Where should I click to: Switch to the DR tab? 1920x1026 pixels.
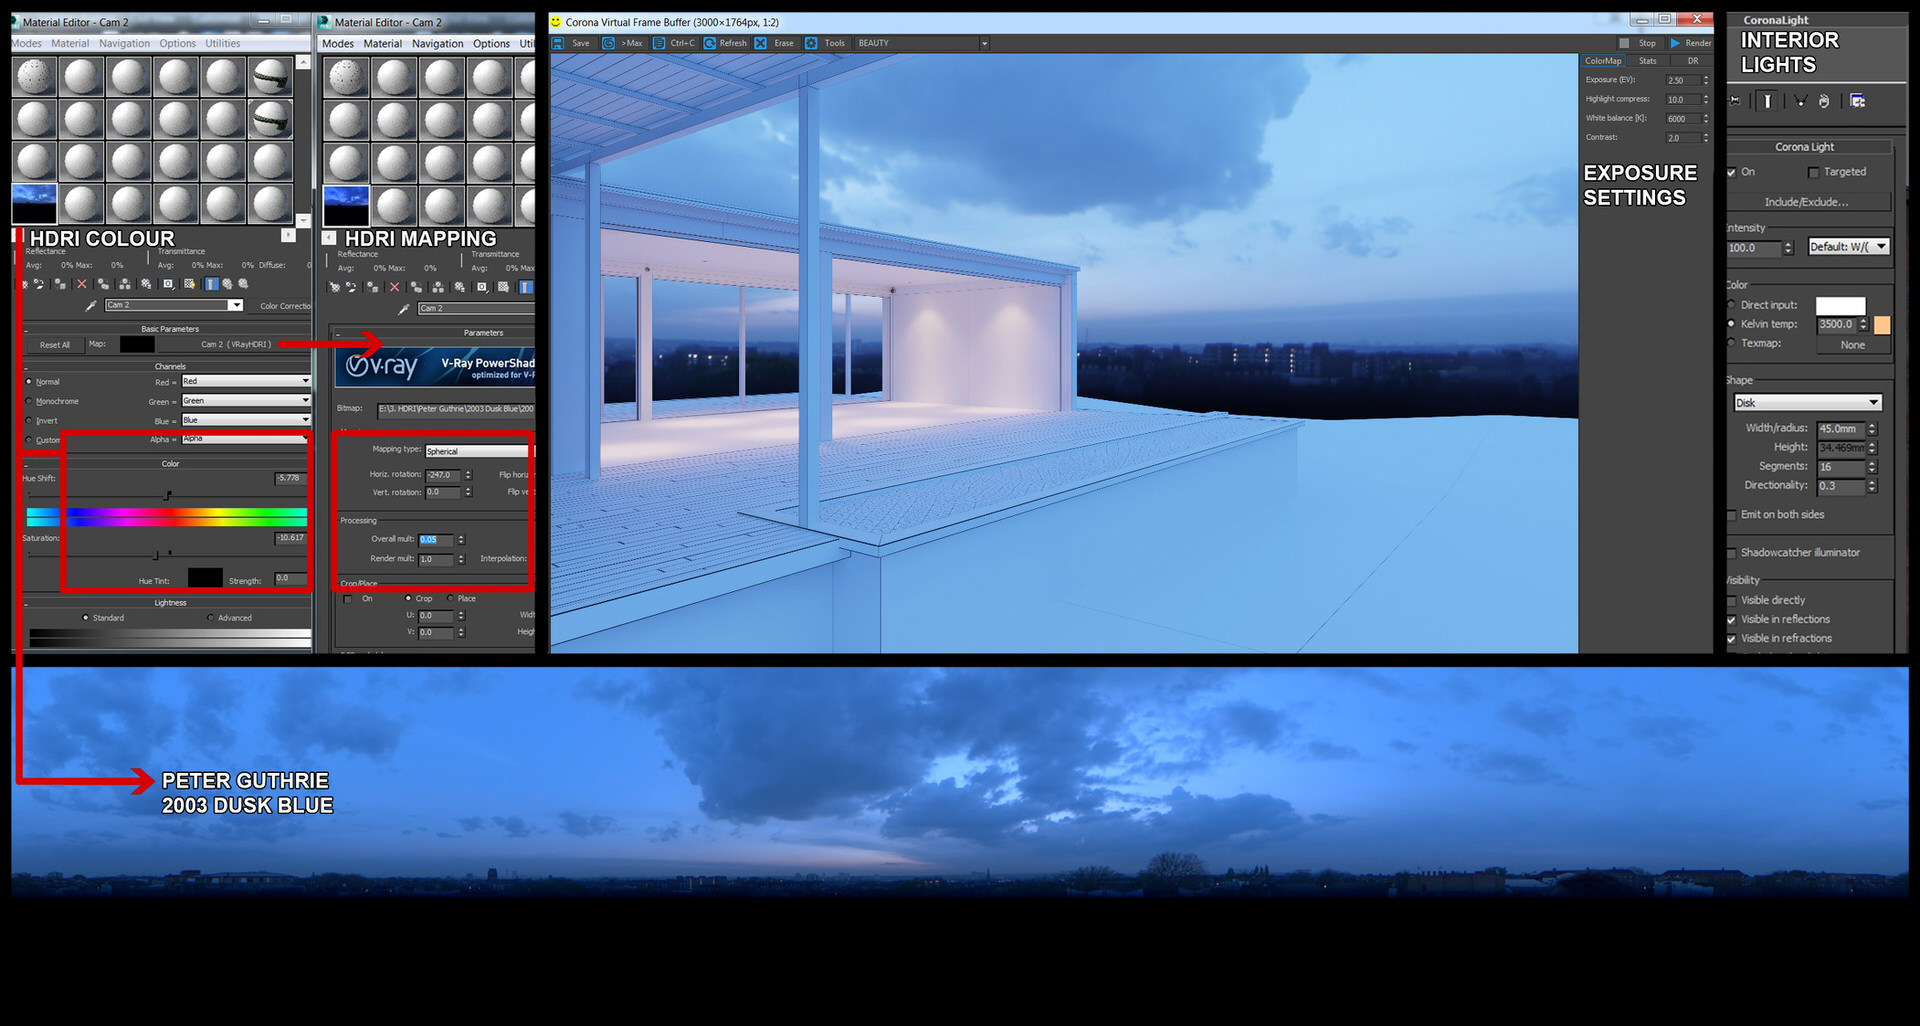tap(1692, 61)
